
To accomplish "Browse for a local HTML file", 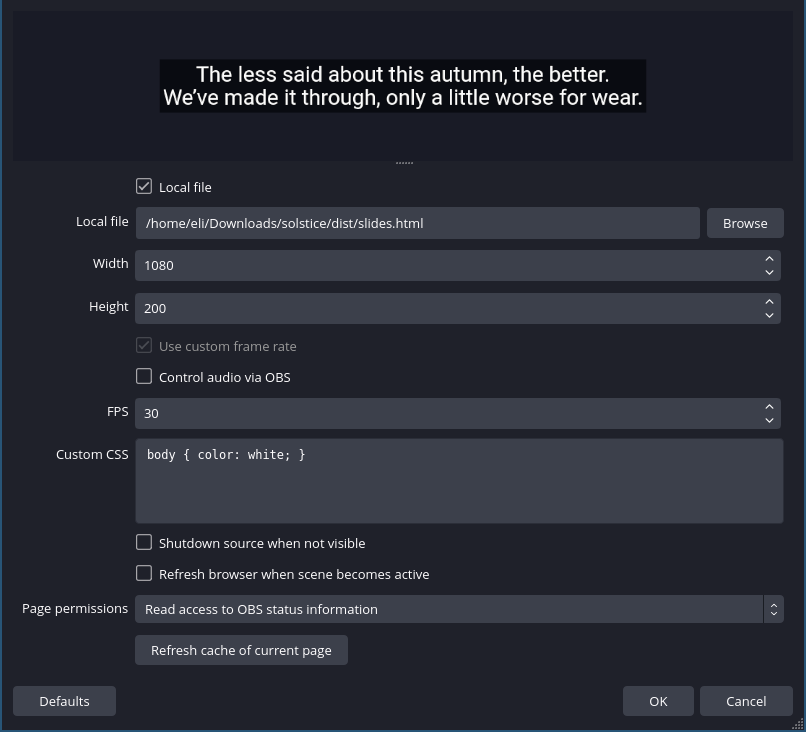I will point(745,223).
